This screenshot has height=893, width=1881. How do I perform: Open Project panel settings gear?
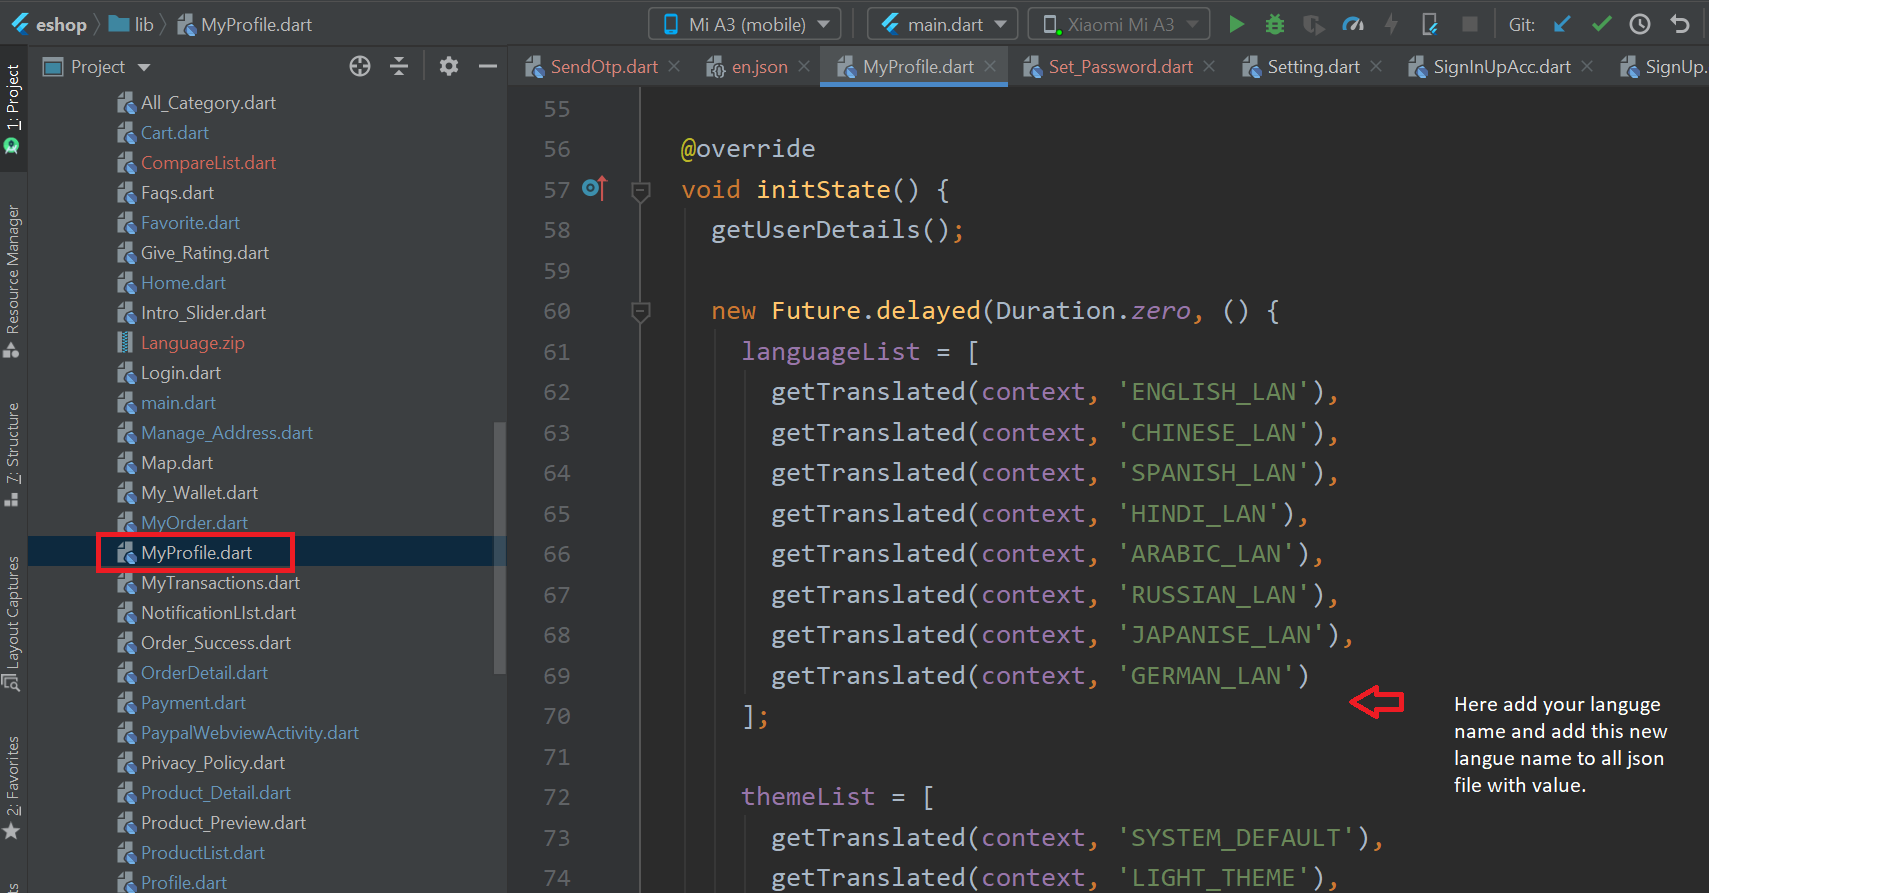tap(449, 66)
